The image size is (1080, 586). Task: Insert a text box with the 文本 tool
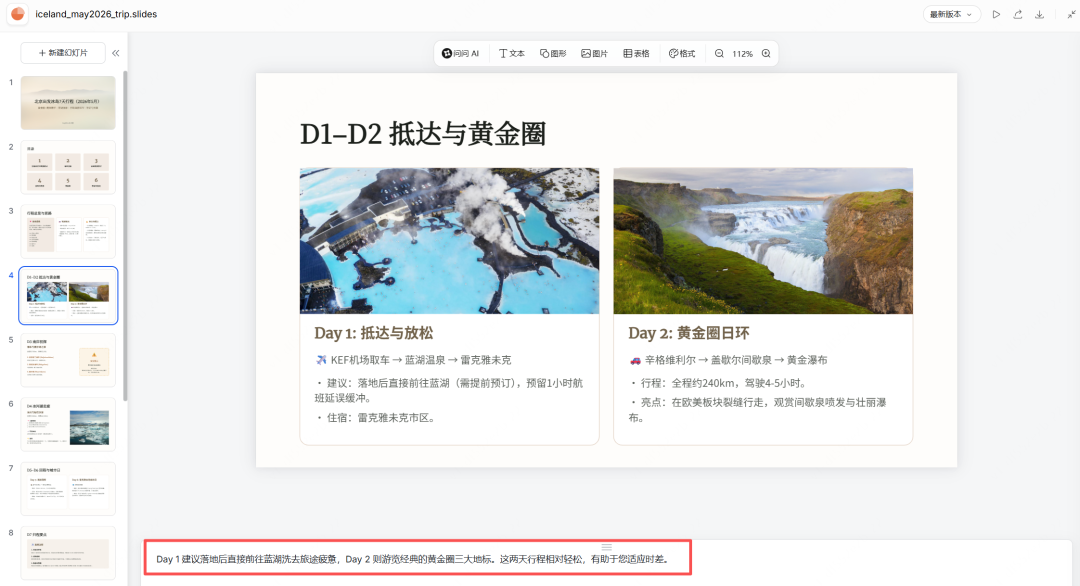pyautogui.click(x=511, y=53)
